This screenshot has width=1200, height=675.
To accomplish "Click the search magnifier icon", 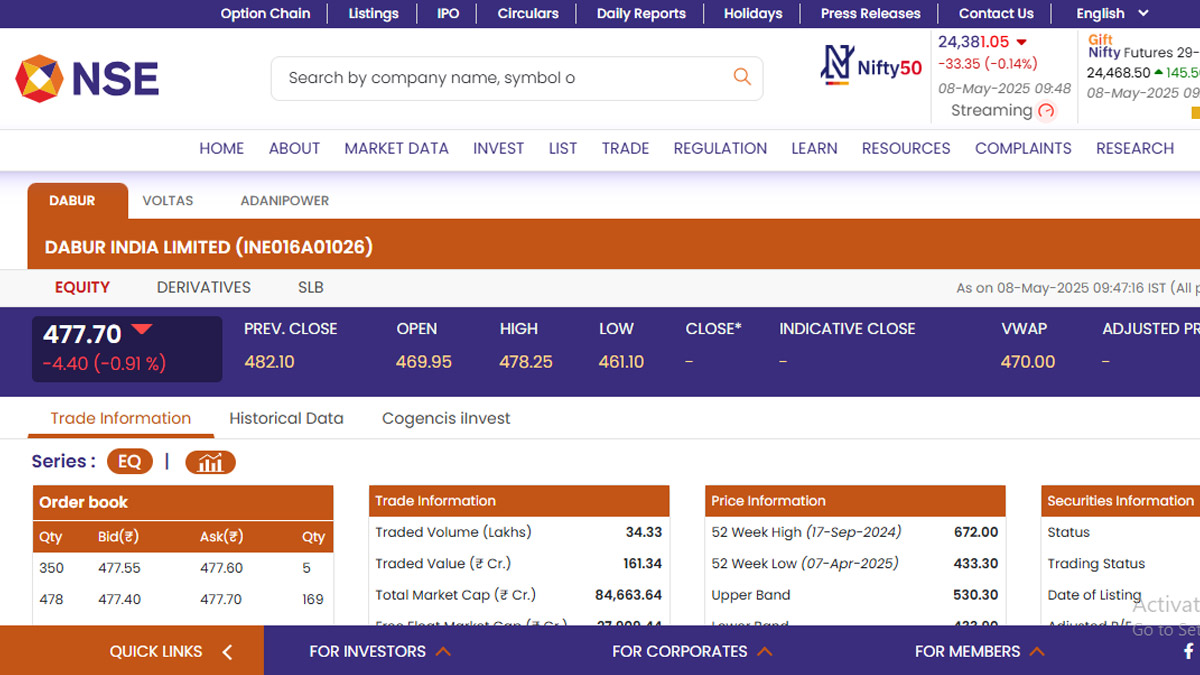I will [x=742, y=77].
